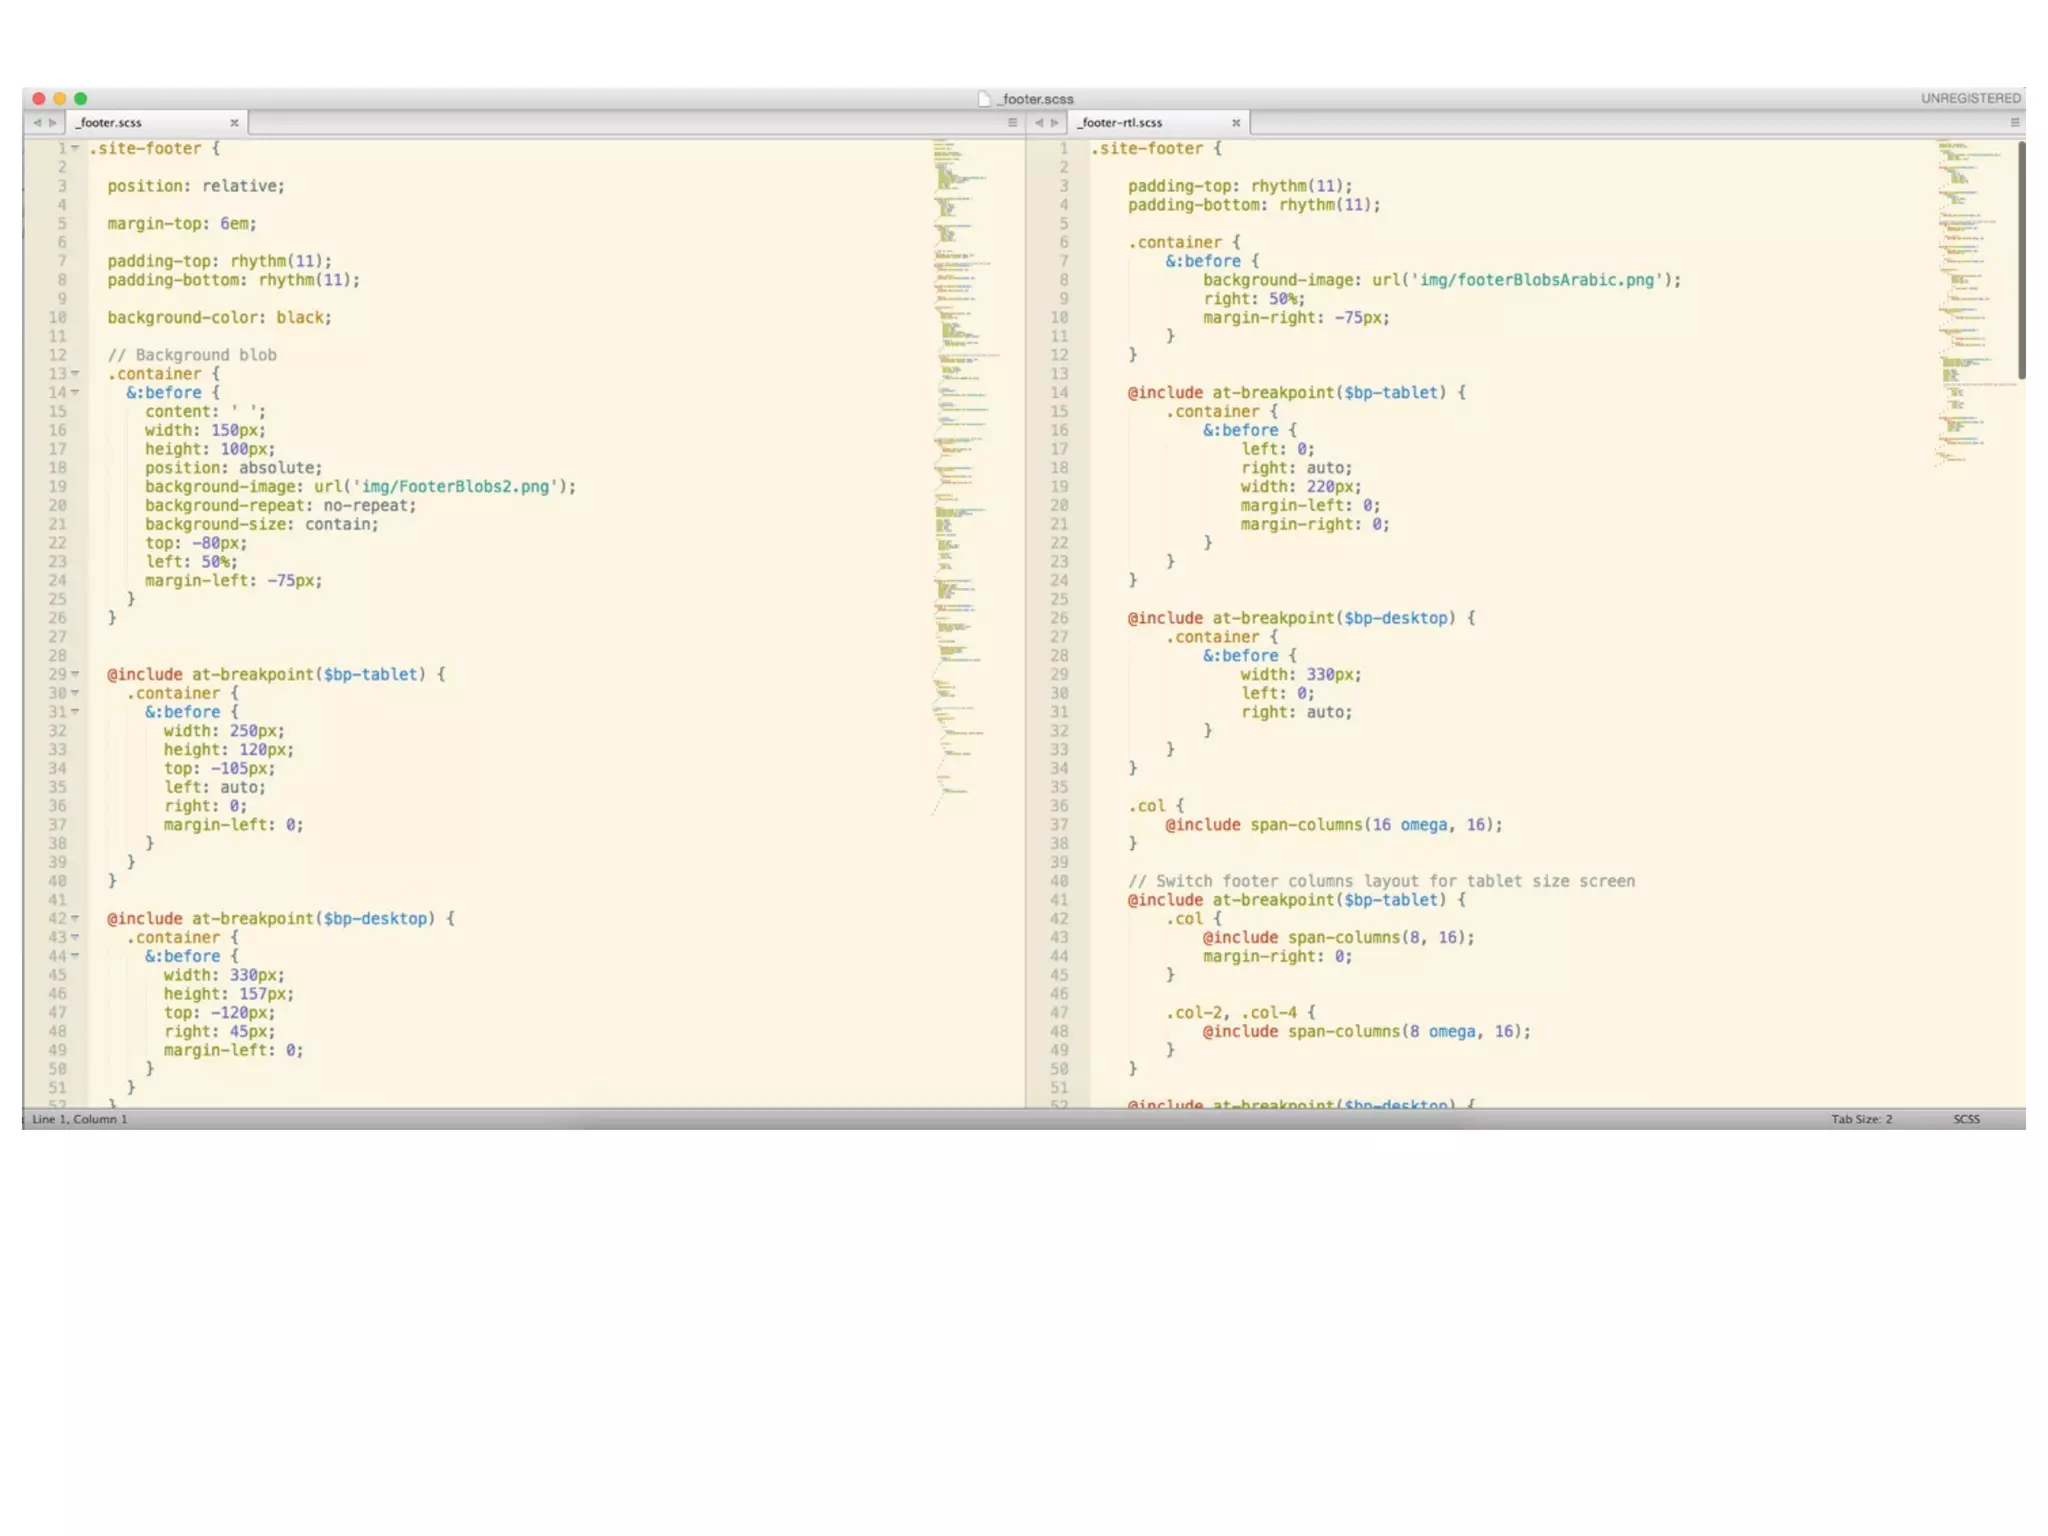The image size is (2048, 1536).
Task: Fold the &:before block at line 14
Action: [75, 393]
